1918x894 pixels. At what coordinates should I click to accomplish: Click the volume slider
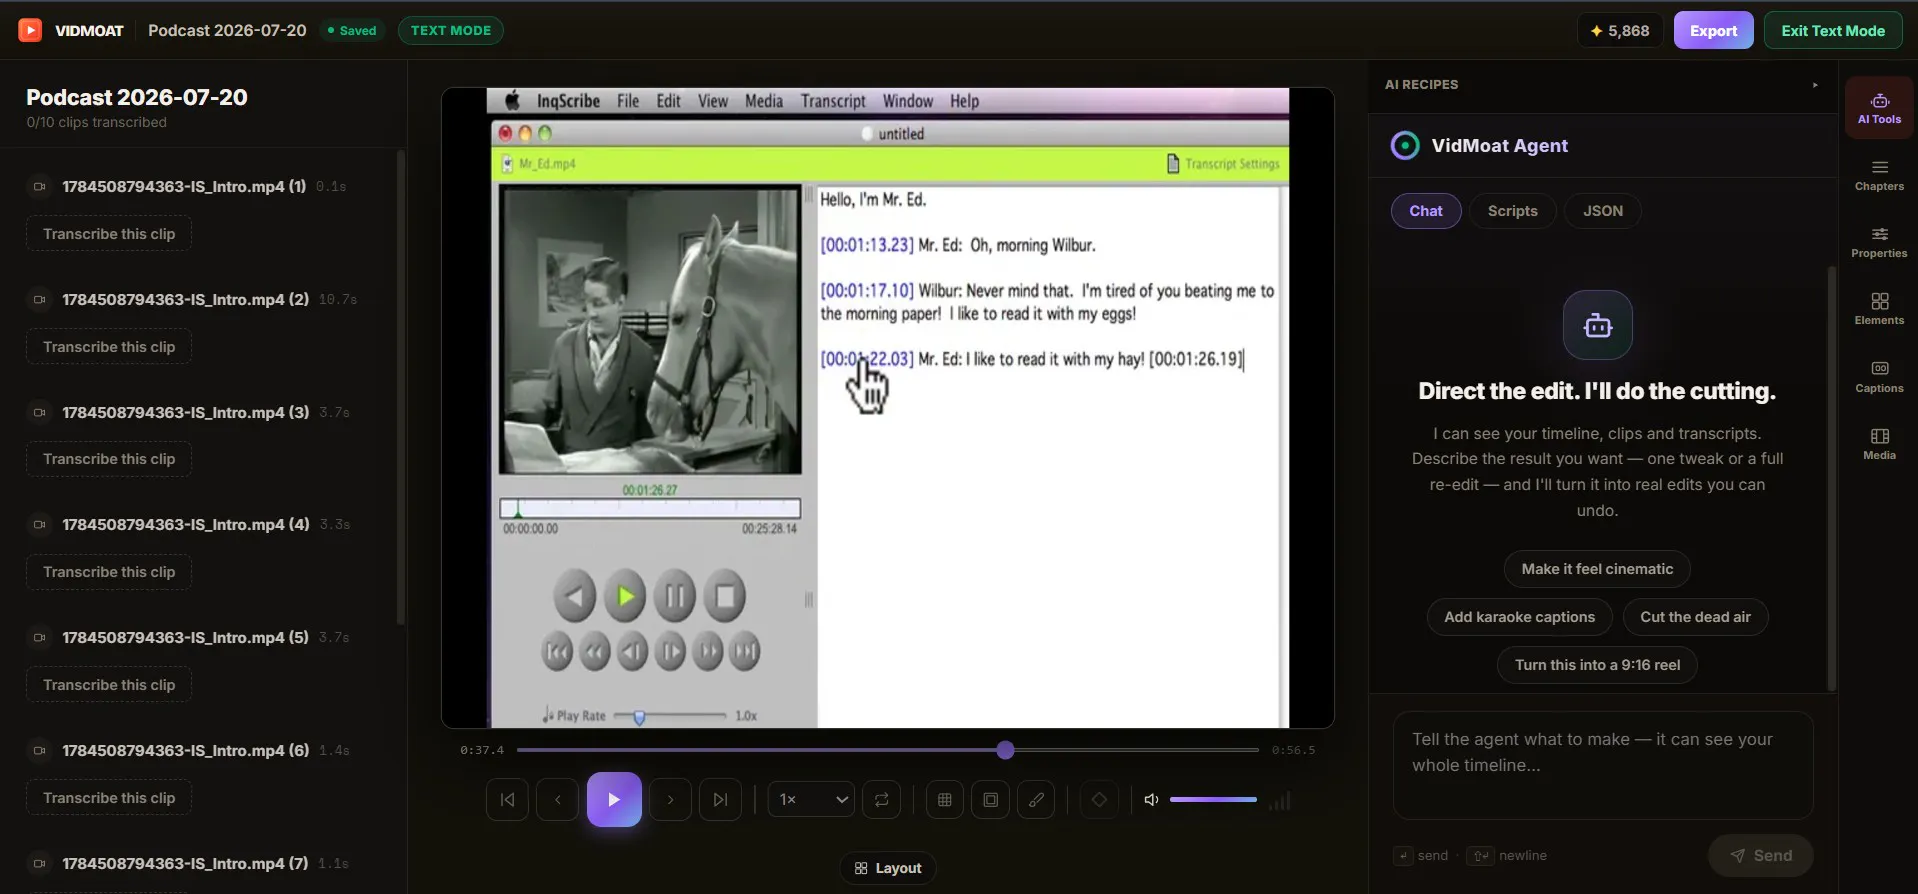1213,800
